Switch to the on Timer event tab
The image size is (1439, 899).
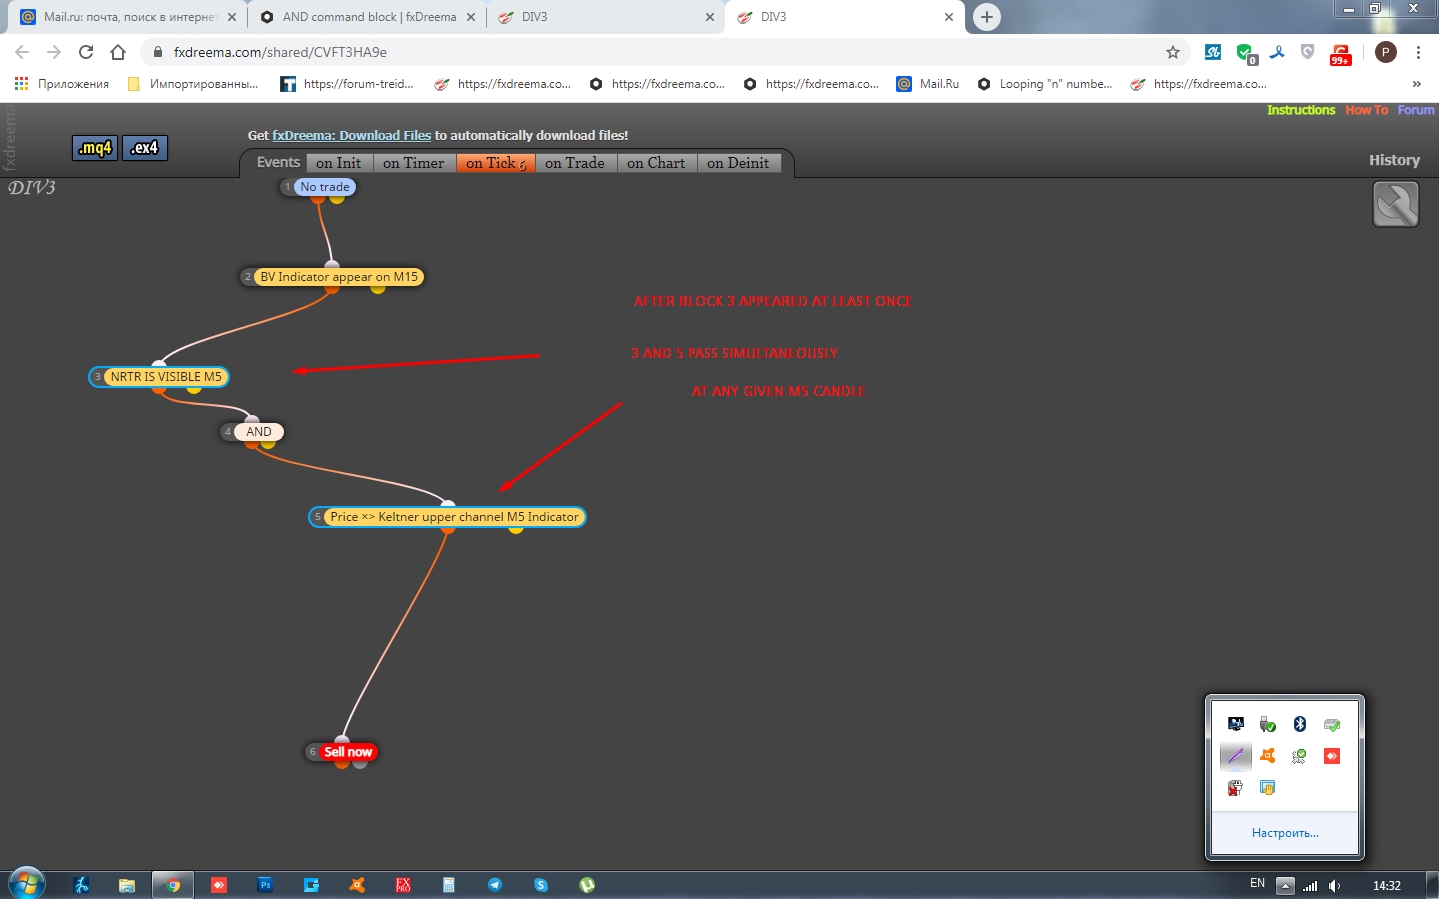(413, 163)
